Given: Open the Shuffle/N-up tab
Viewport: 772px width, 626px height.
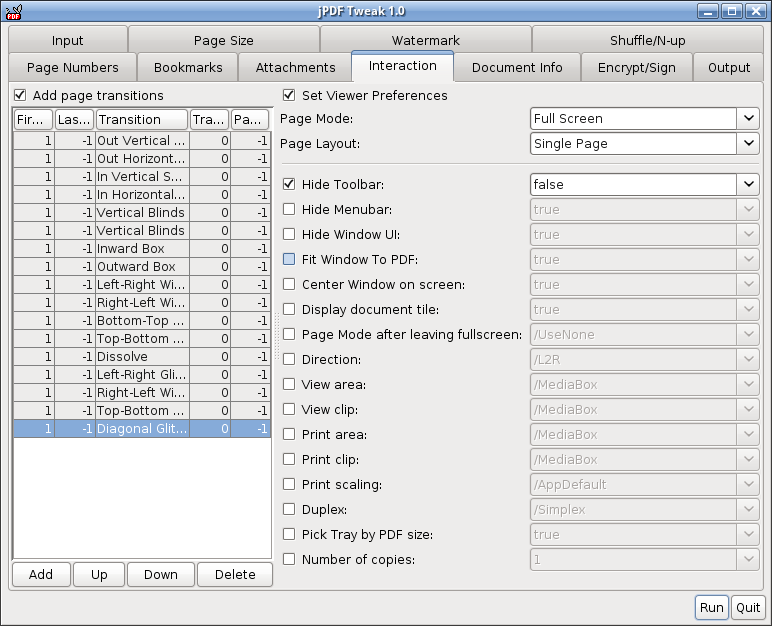Looking at the screenshot, I should 647,40.
